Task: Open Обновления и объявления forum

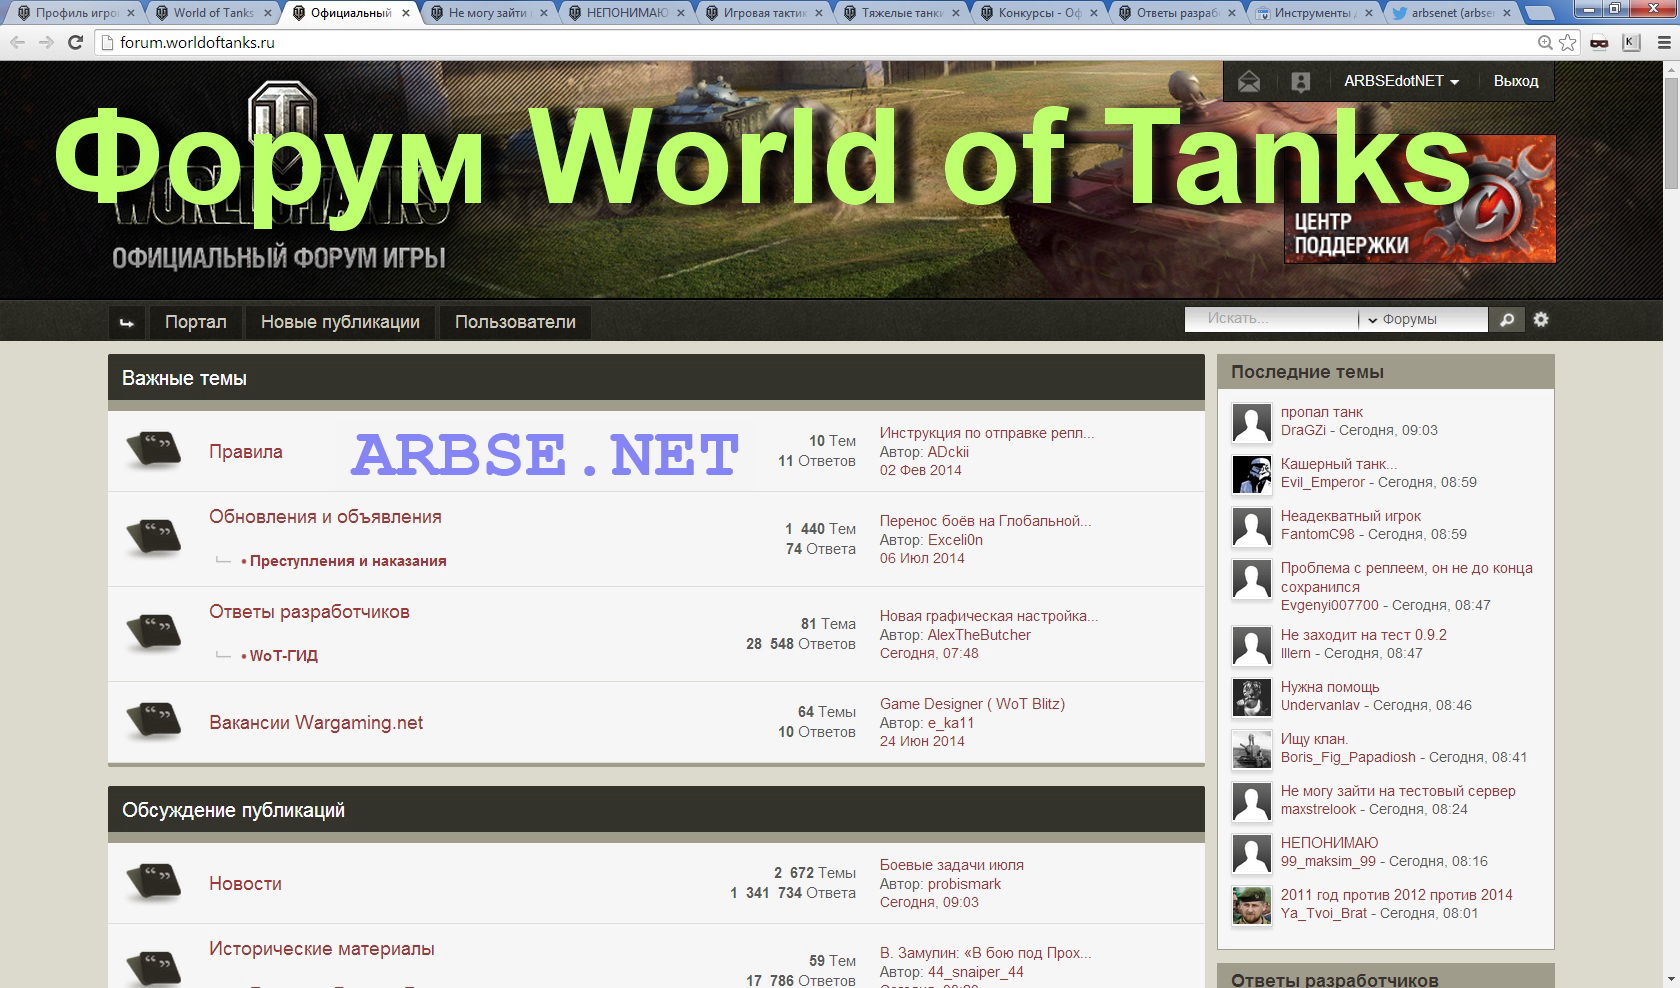Action: point(325,517)
